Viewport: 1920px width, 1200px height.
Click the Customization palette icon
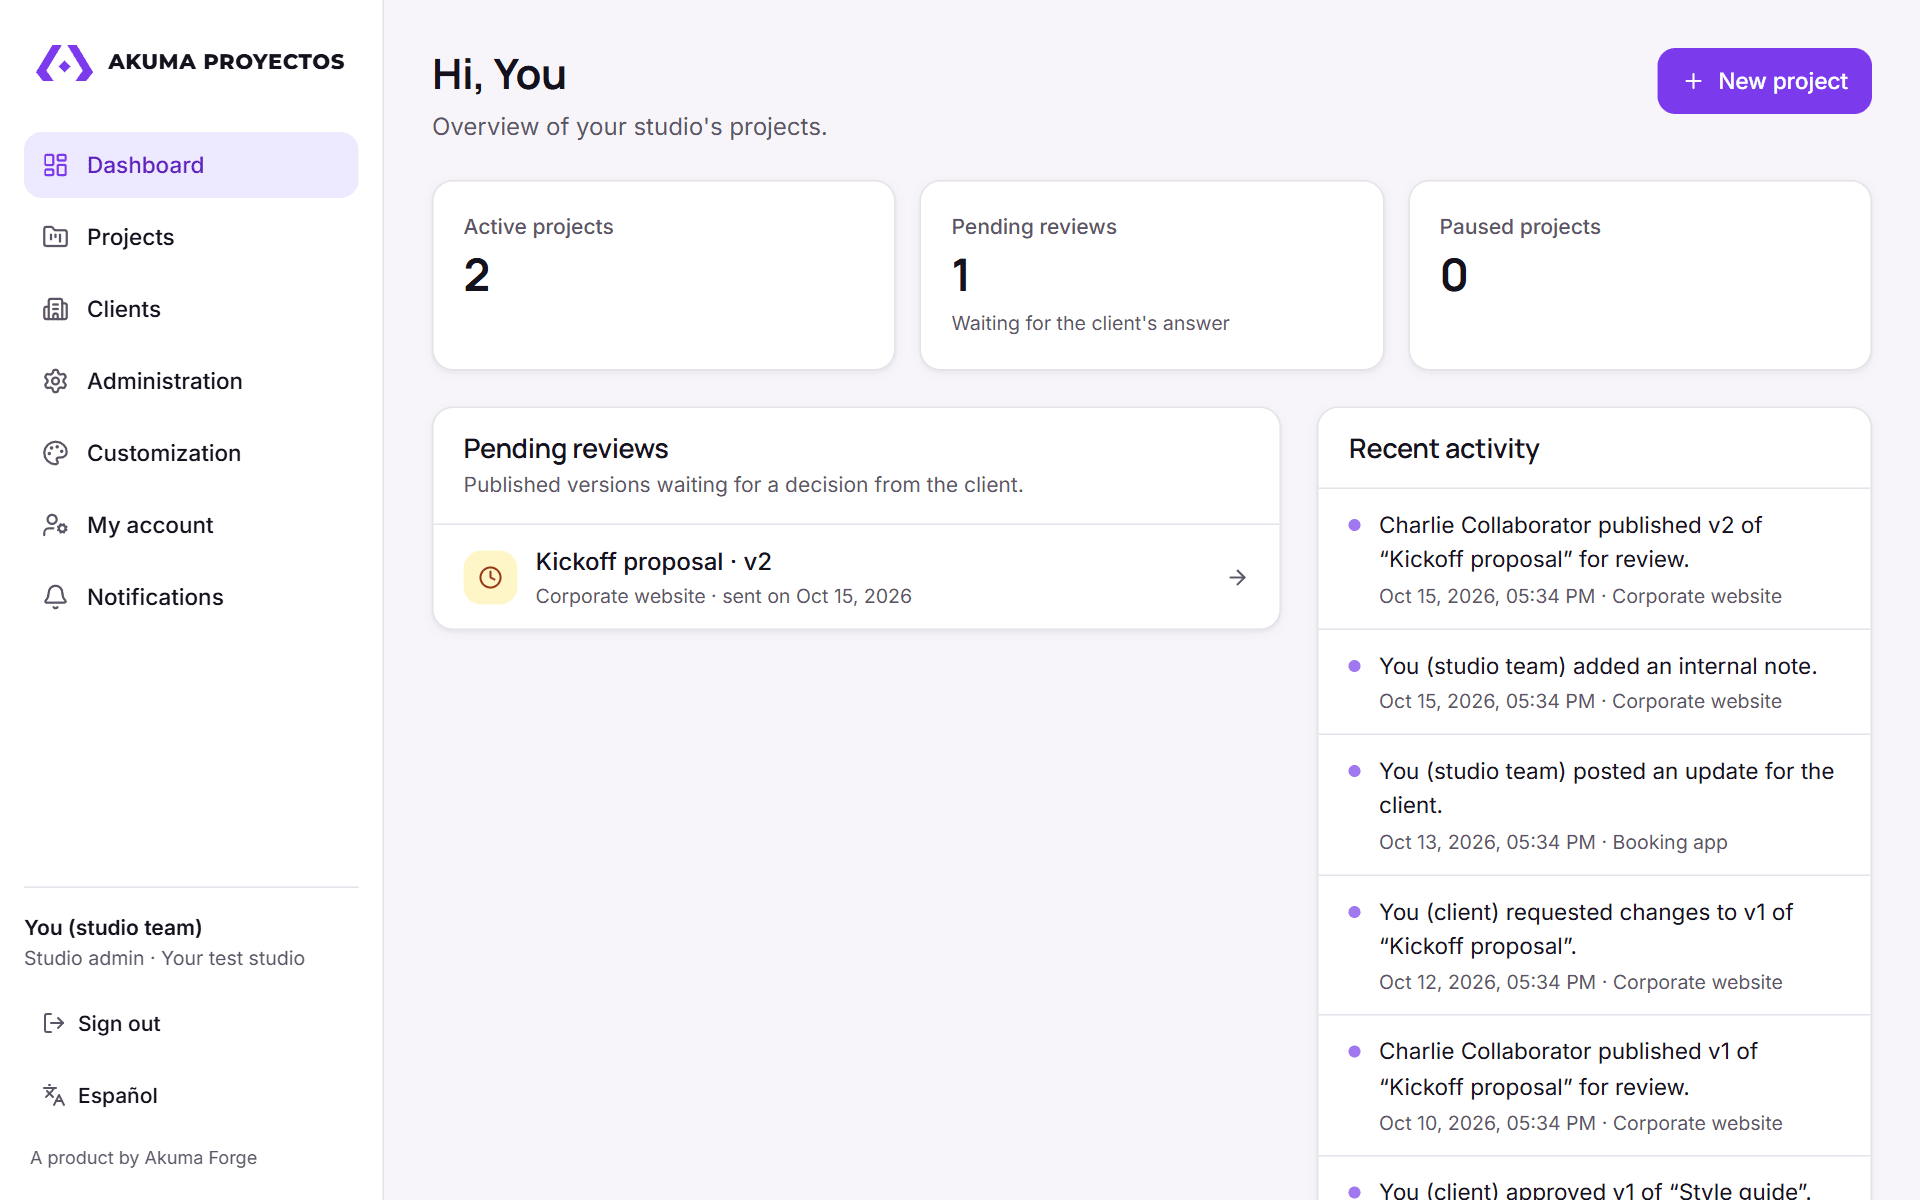pos(55,453)
